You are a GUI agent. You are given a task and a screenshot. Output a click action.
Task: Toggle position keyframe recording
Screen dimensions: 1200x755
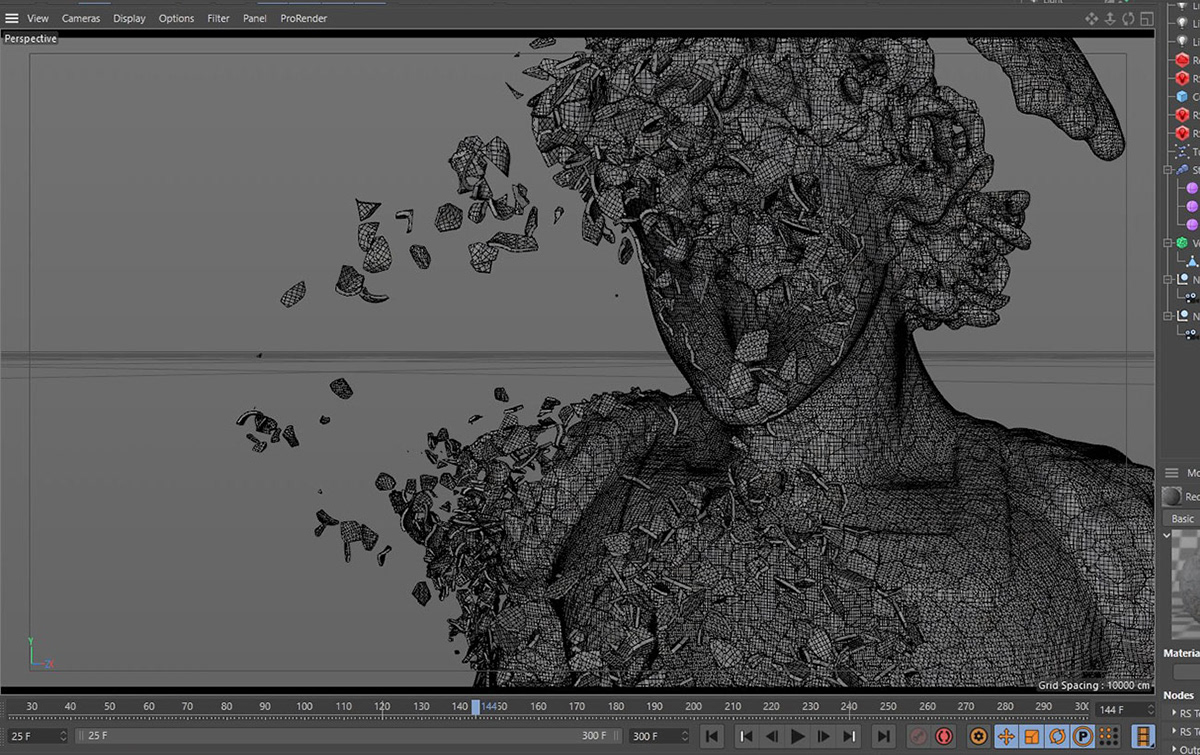point(1006,737)
